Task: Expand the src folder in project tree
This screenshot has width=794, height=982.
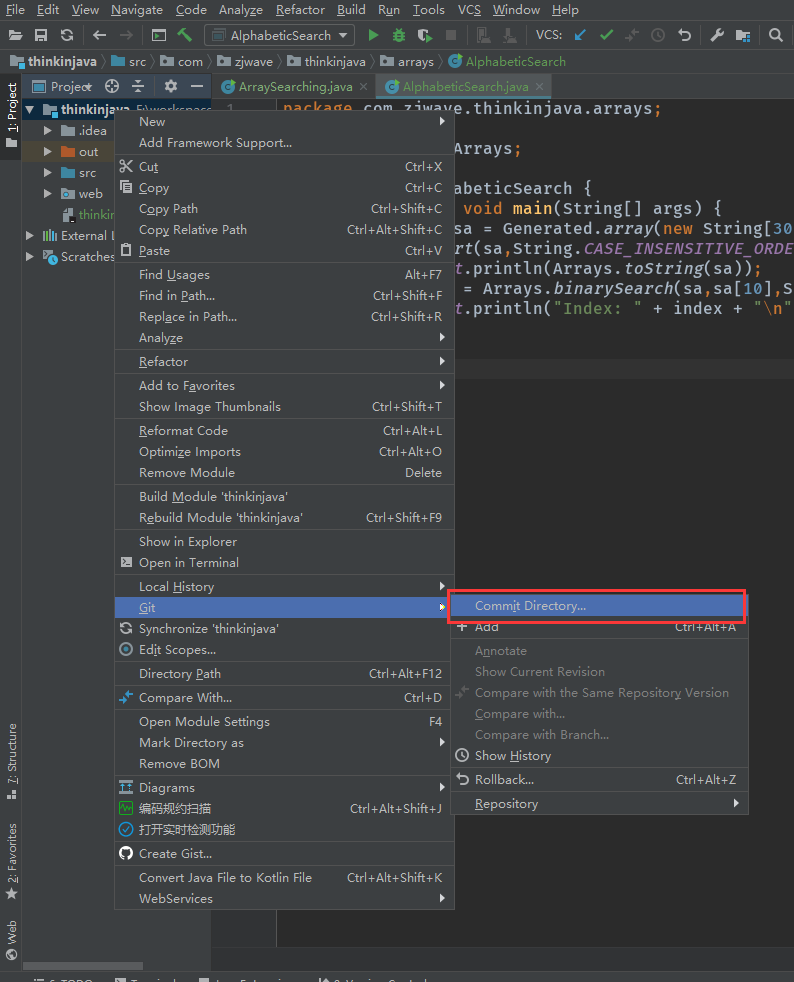Action: coord(47,173)
